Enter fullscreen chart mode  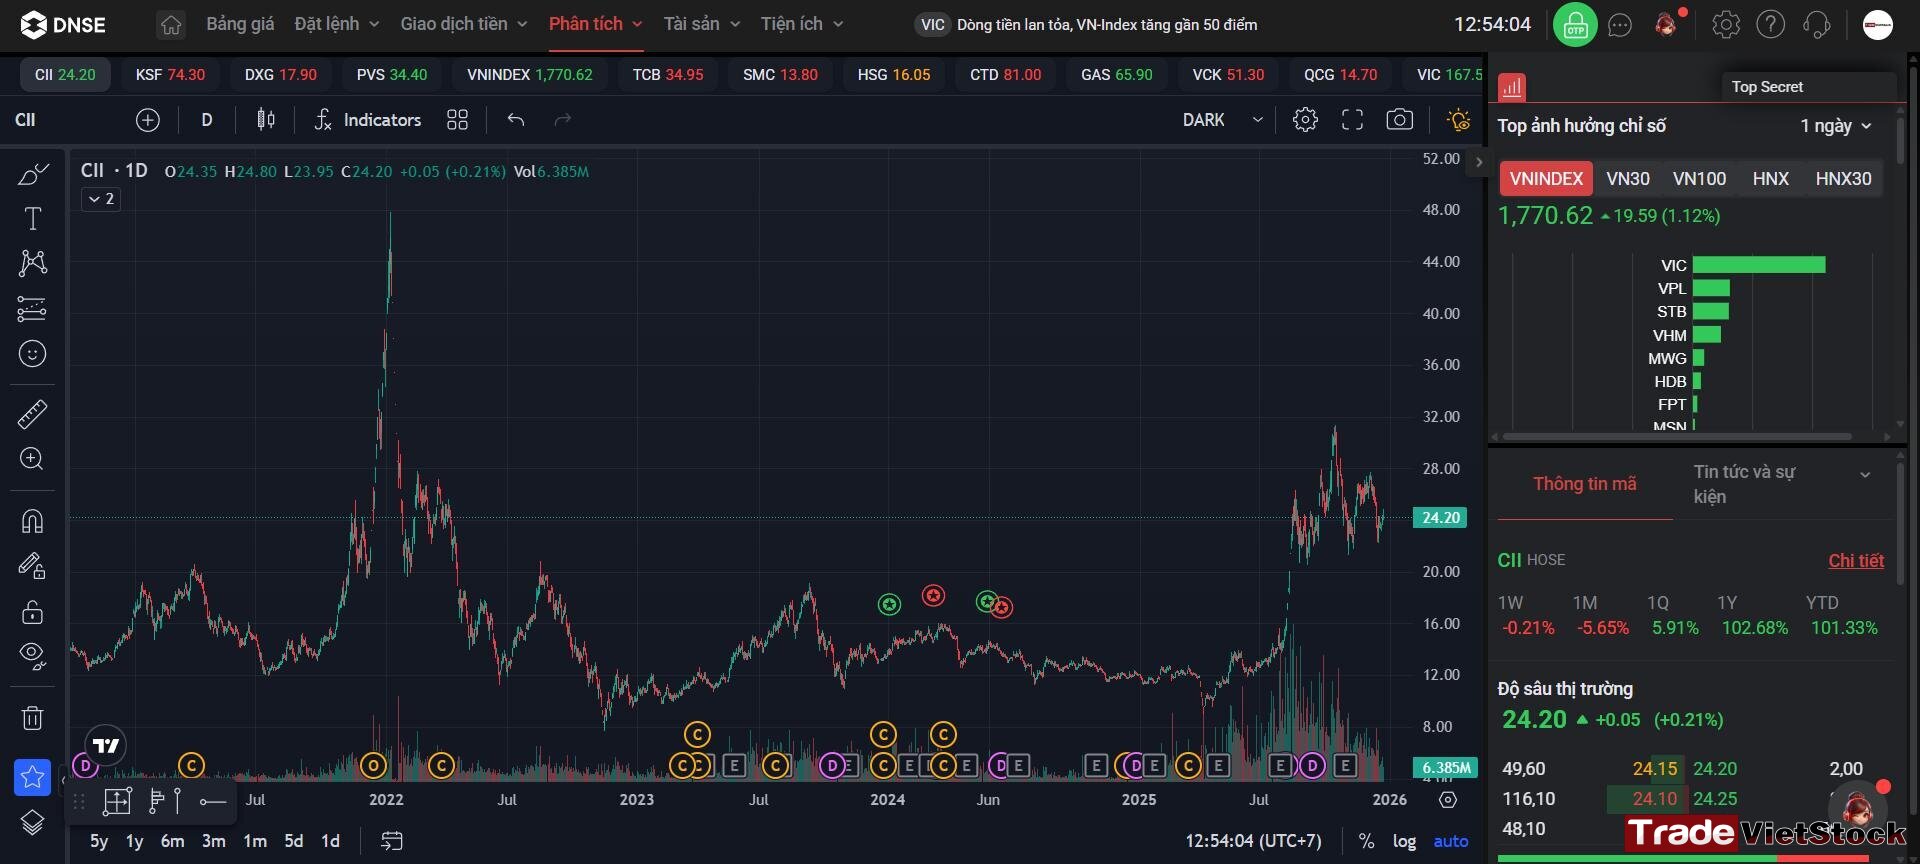[x=1352, y=120]
